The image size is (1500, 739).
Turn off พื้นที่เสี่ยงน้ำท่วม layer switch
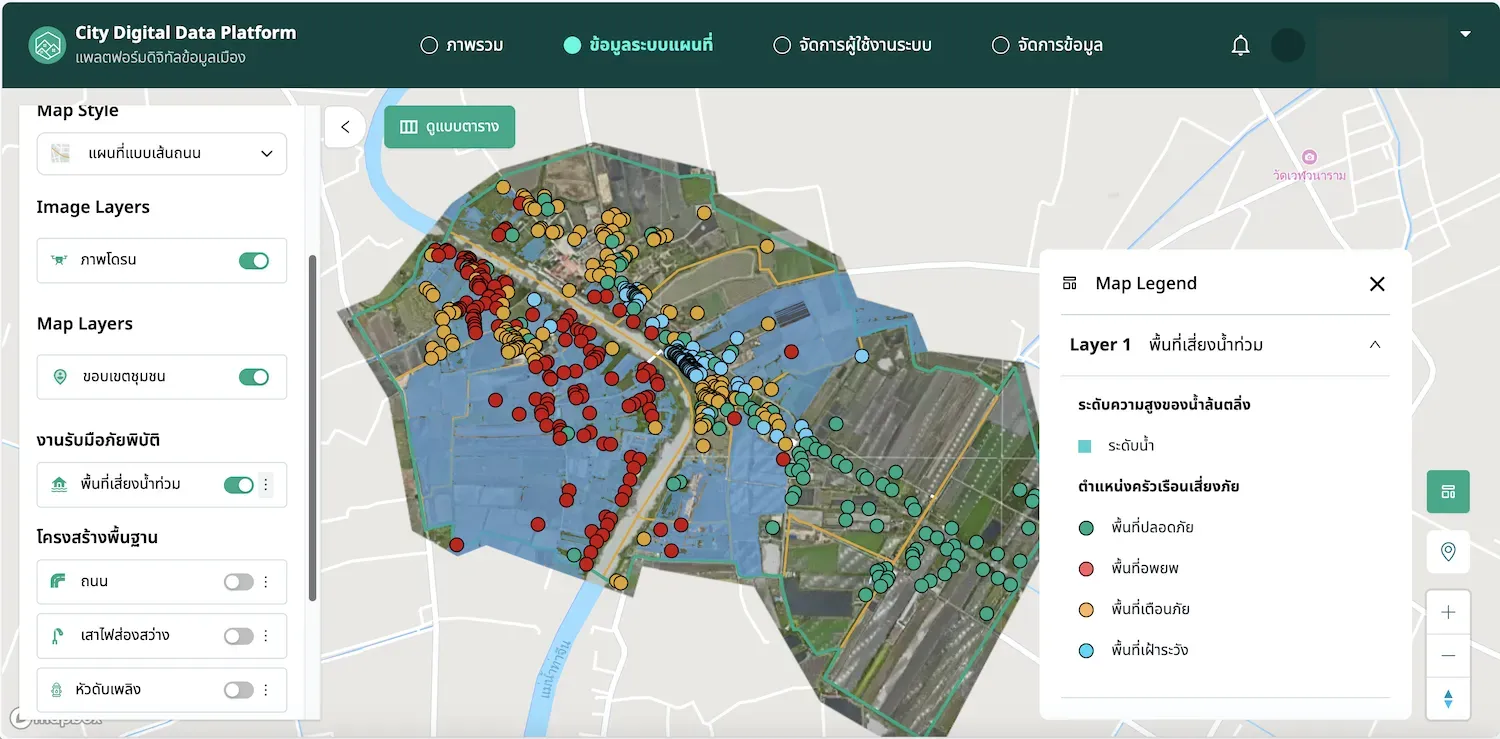[x=239, y=485]
